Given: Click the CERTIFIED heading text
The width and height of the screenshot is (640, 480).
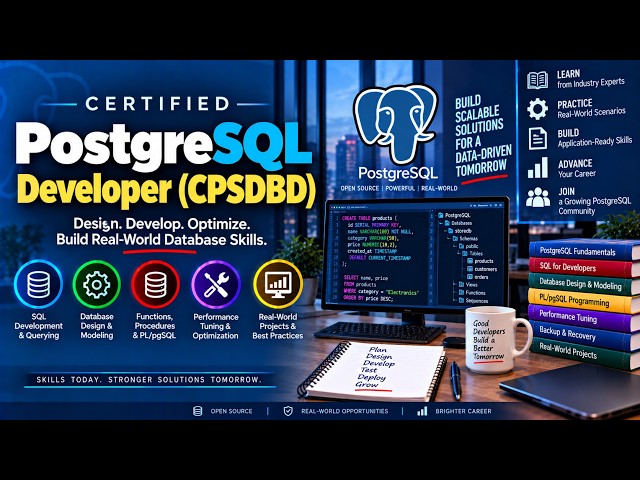Looking at the screenshot, I should tap(158, 104).
